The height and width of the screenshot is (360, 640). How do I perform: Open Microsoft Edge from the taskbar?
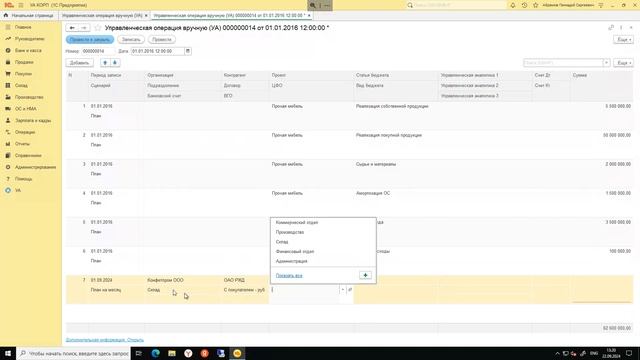(156, 353)
